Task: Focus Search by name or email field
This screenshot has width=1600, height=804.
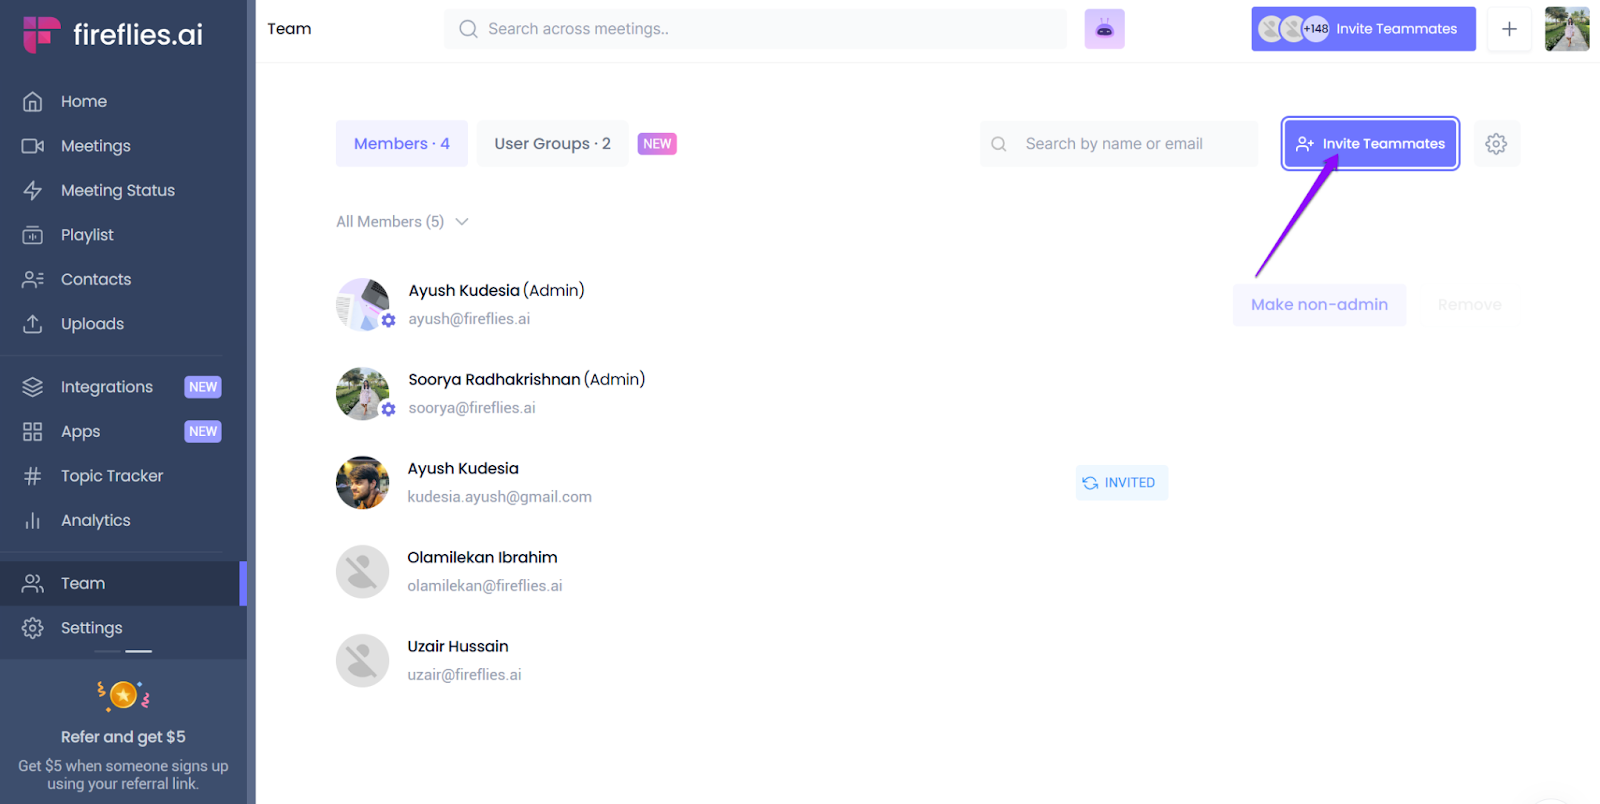Action: (1119, 144)
